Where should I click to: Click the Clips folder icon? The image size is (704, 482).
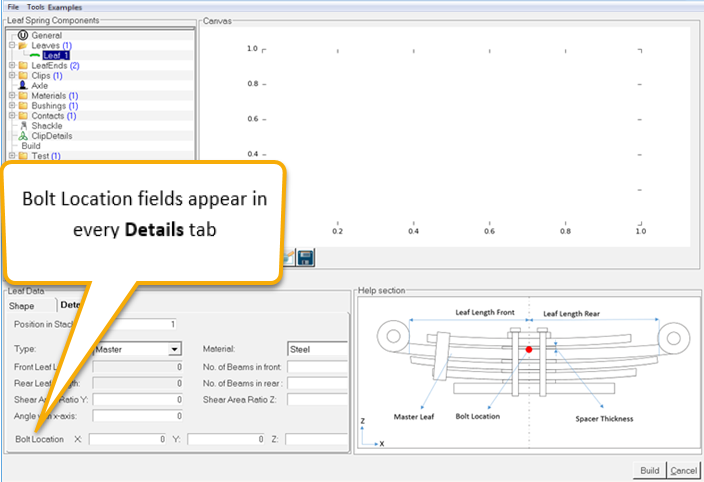23,75
